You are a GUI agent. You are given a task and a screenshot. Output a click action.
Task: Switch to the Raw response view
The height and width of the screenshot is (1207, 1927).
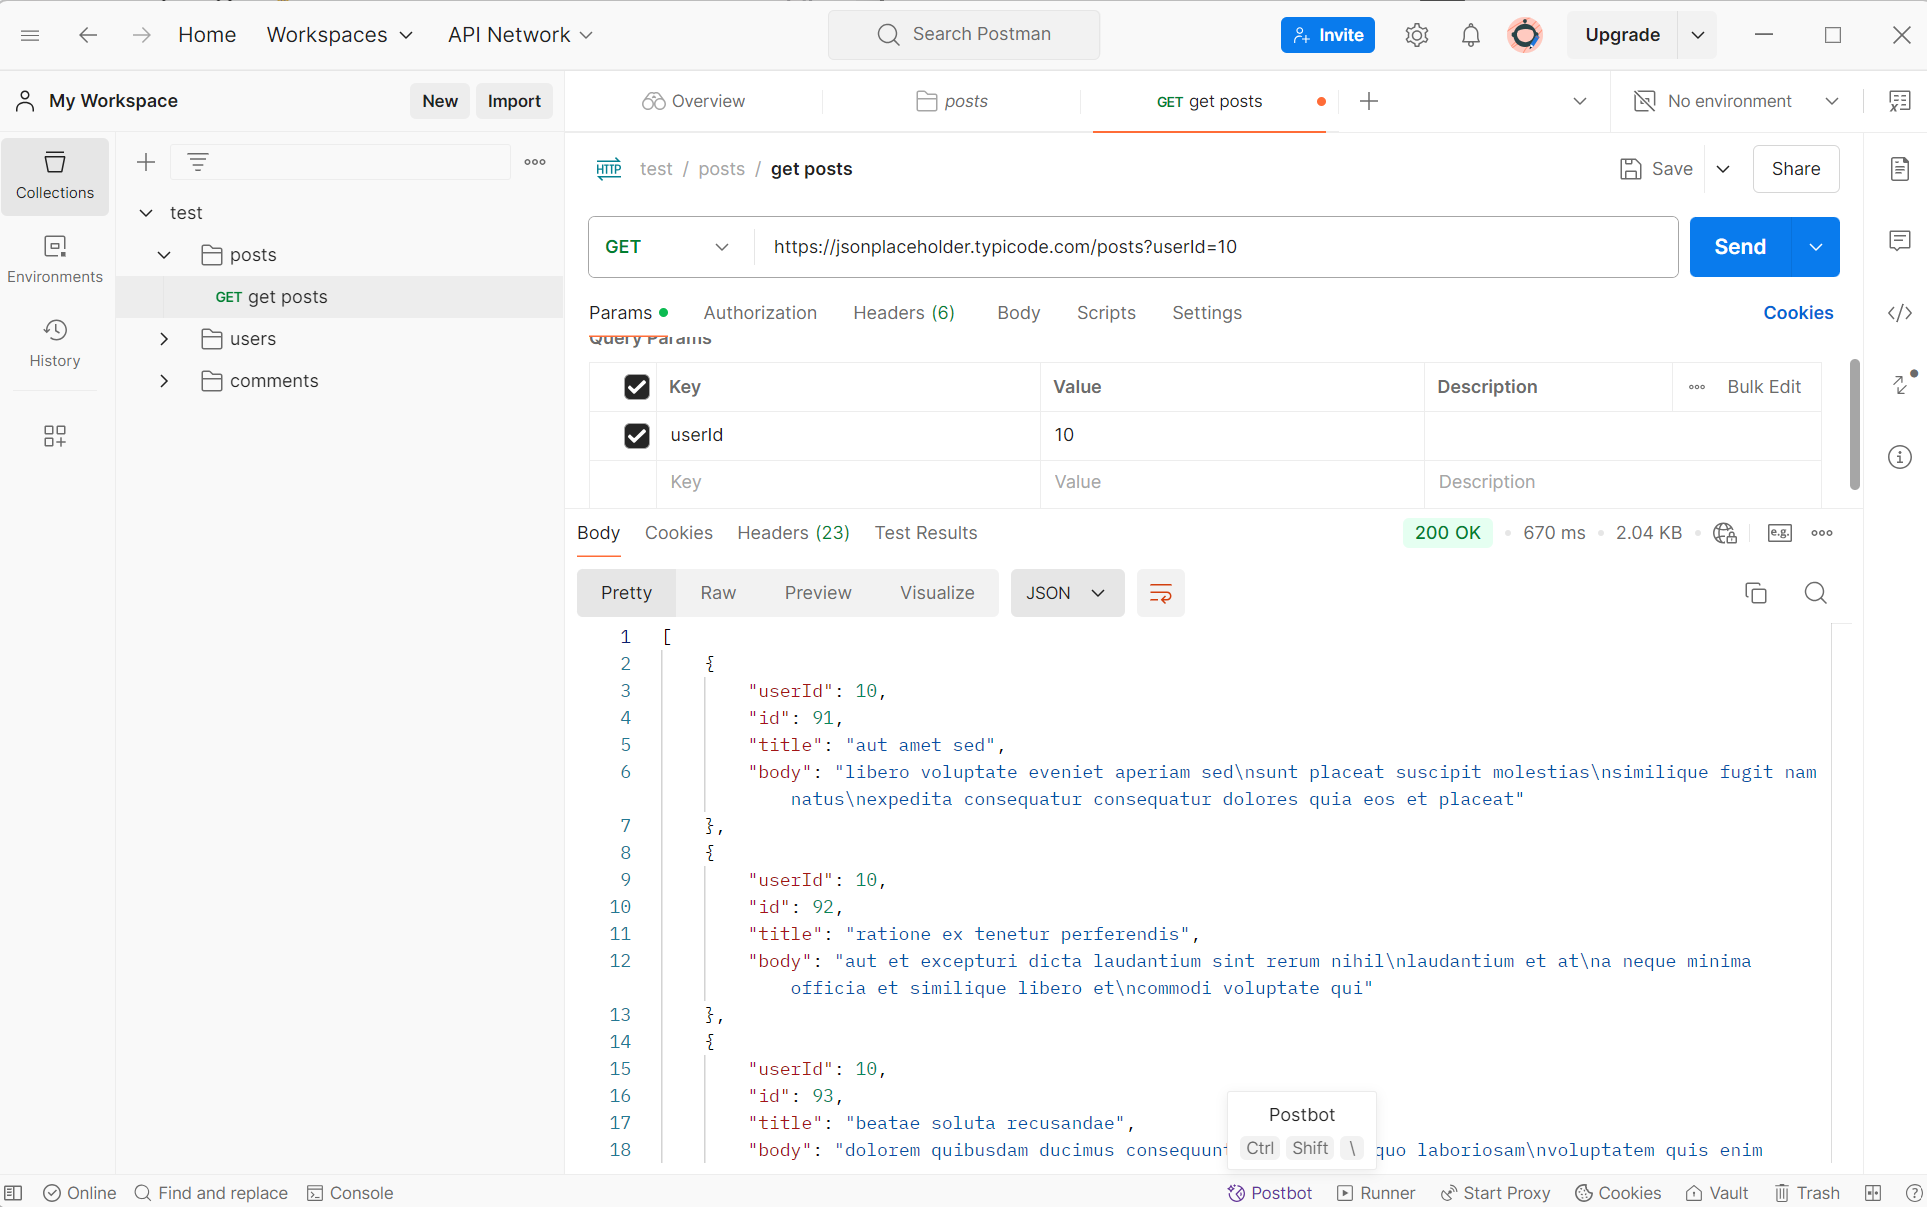click(x=718, y=593)
